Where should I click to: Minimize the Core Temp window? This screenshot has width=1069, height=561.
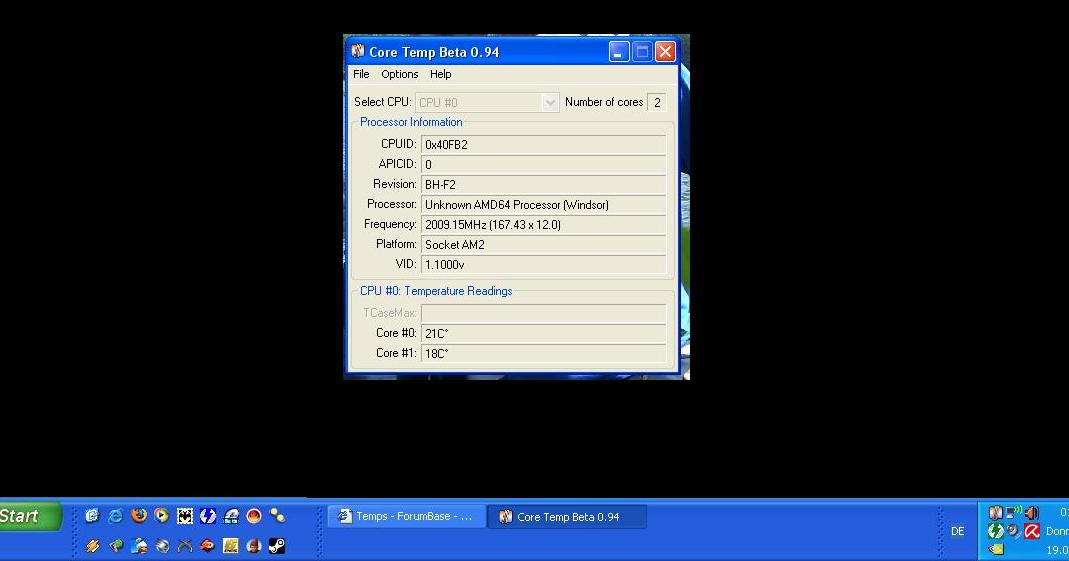click(x=619, y=52)
